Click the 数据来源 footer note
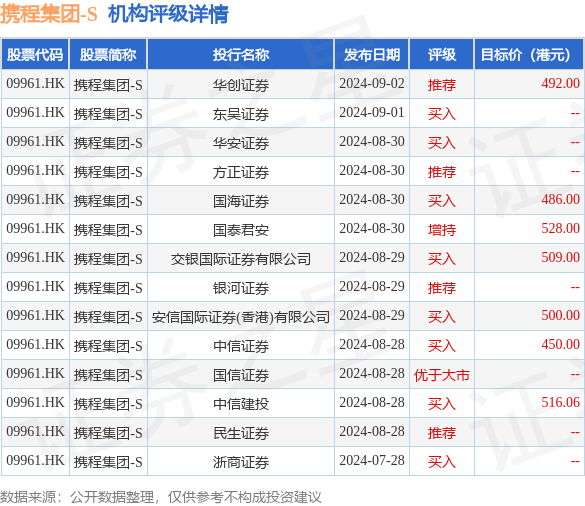Viewport: 585px width, 506px height. tap(161, 497)
